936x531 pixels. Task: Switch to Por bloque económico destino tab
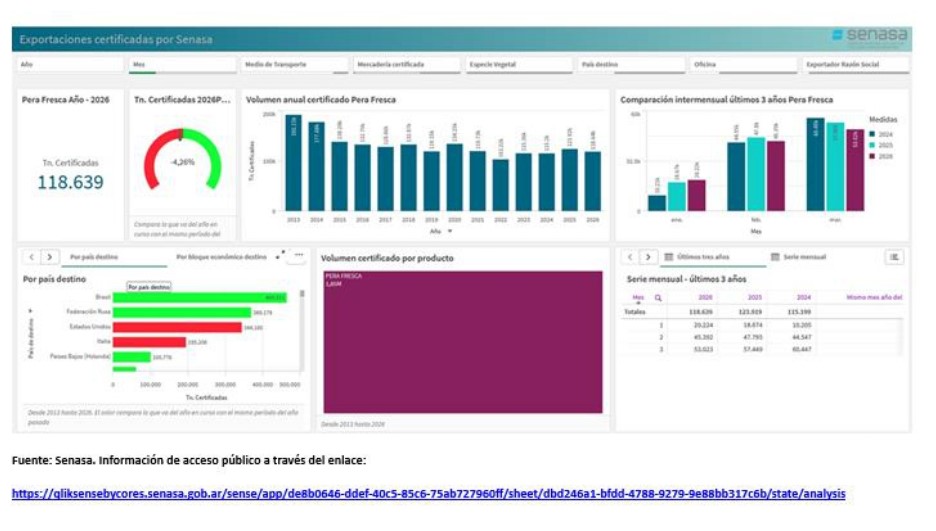[x=221, y=257]
